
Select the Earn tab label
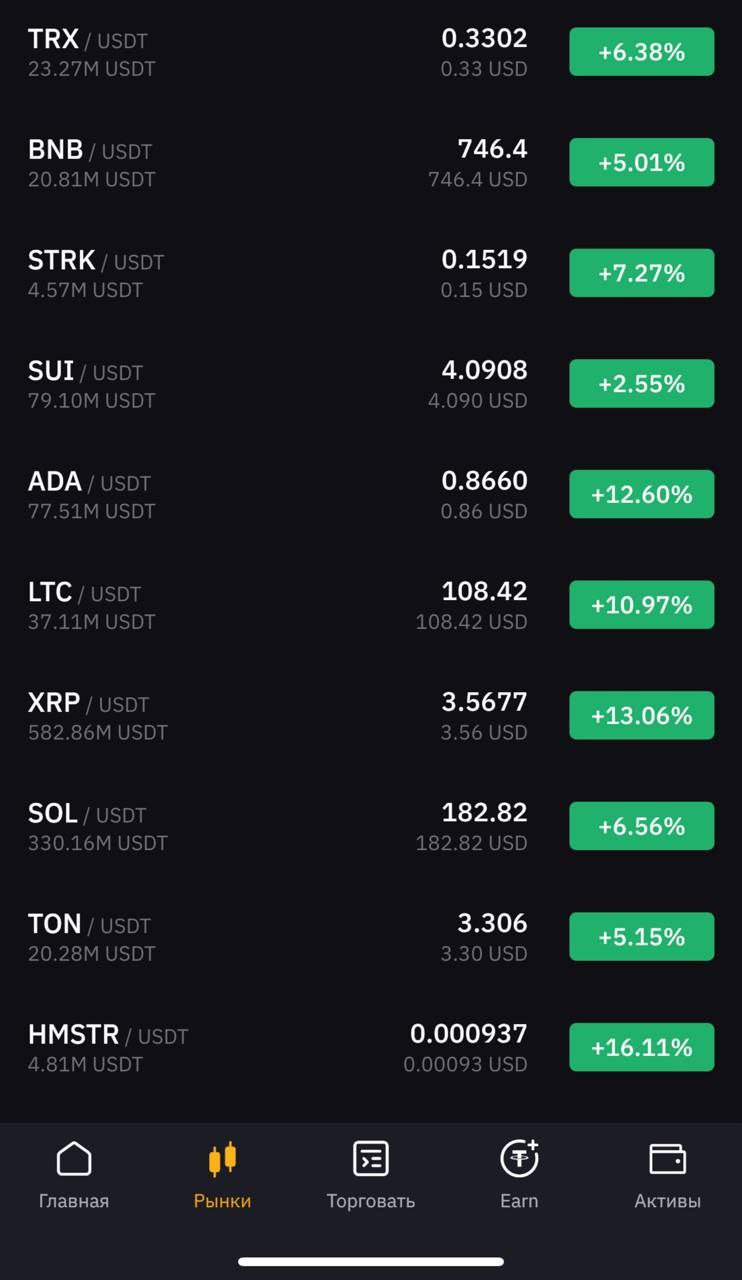pyautogui.click(x=519, y=1201)
